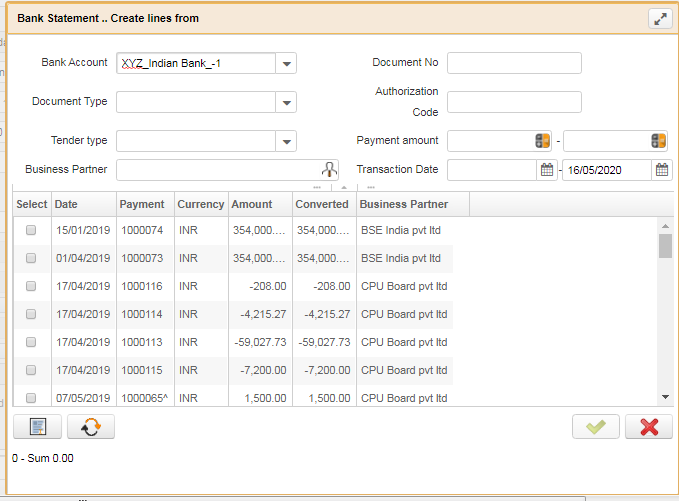This screenshot has width=679, height=501.
Task: Click the converted value -59,027.73
Action: pyautogui.click(x=324, y=343)
